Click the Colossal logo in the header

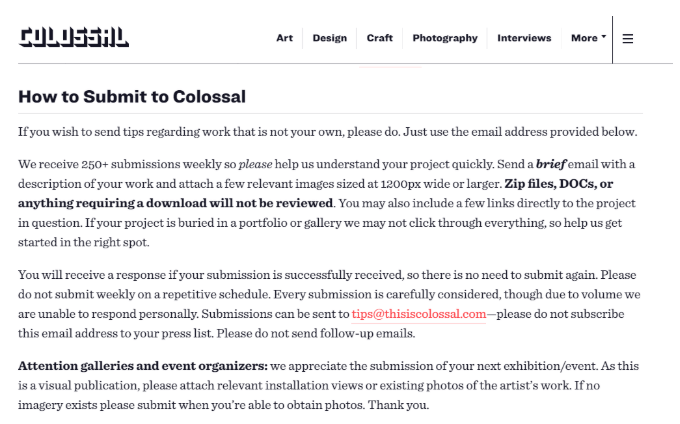73,37
